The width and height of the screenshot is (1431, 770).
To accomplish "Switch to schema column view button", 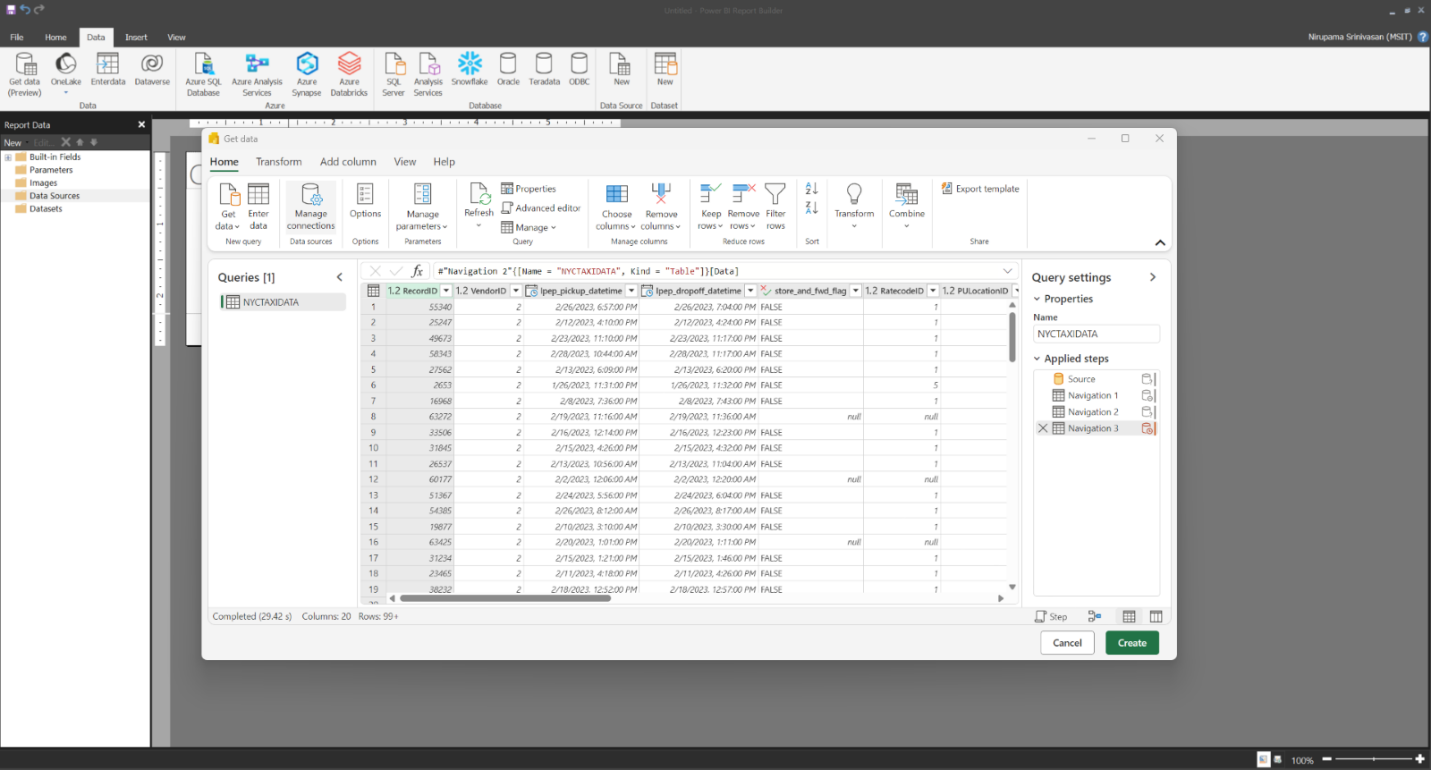I will tap(1156, 617).
